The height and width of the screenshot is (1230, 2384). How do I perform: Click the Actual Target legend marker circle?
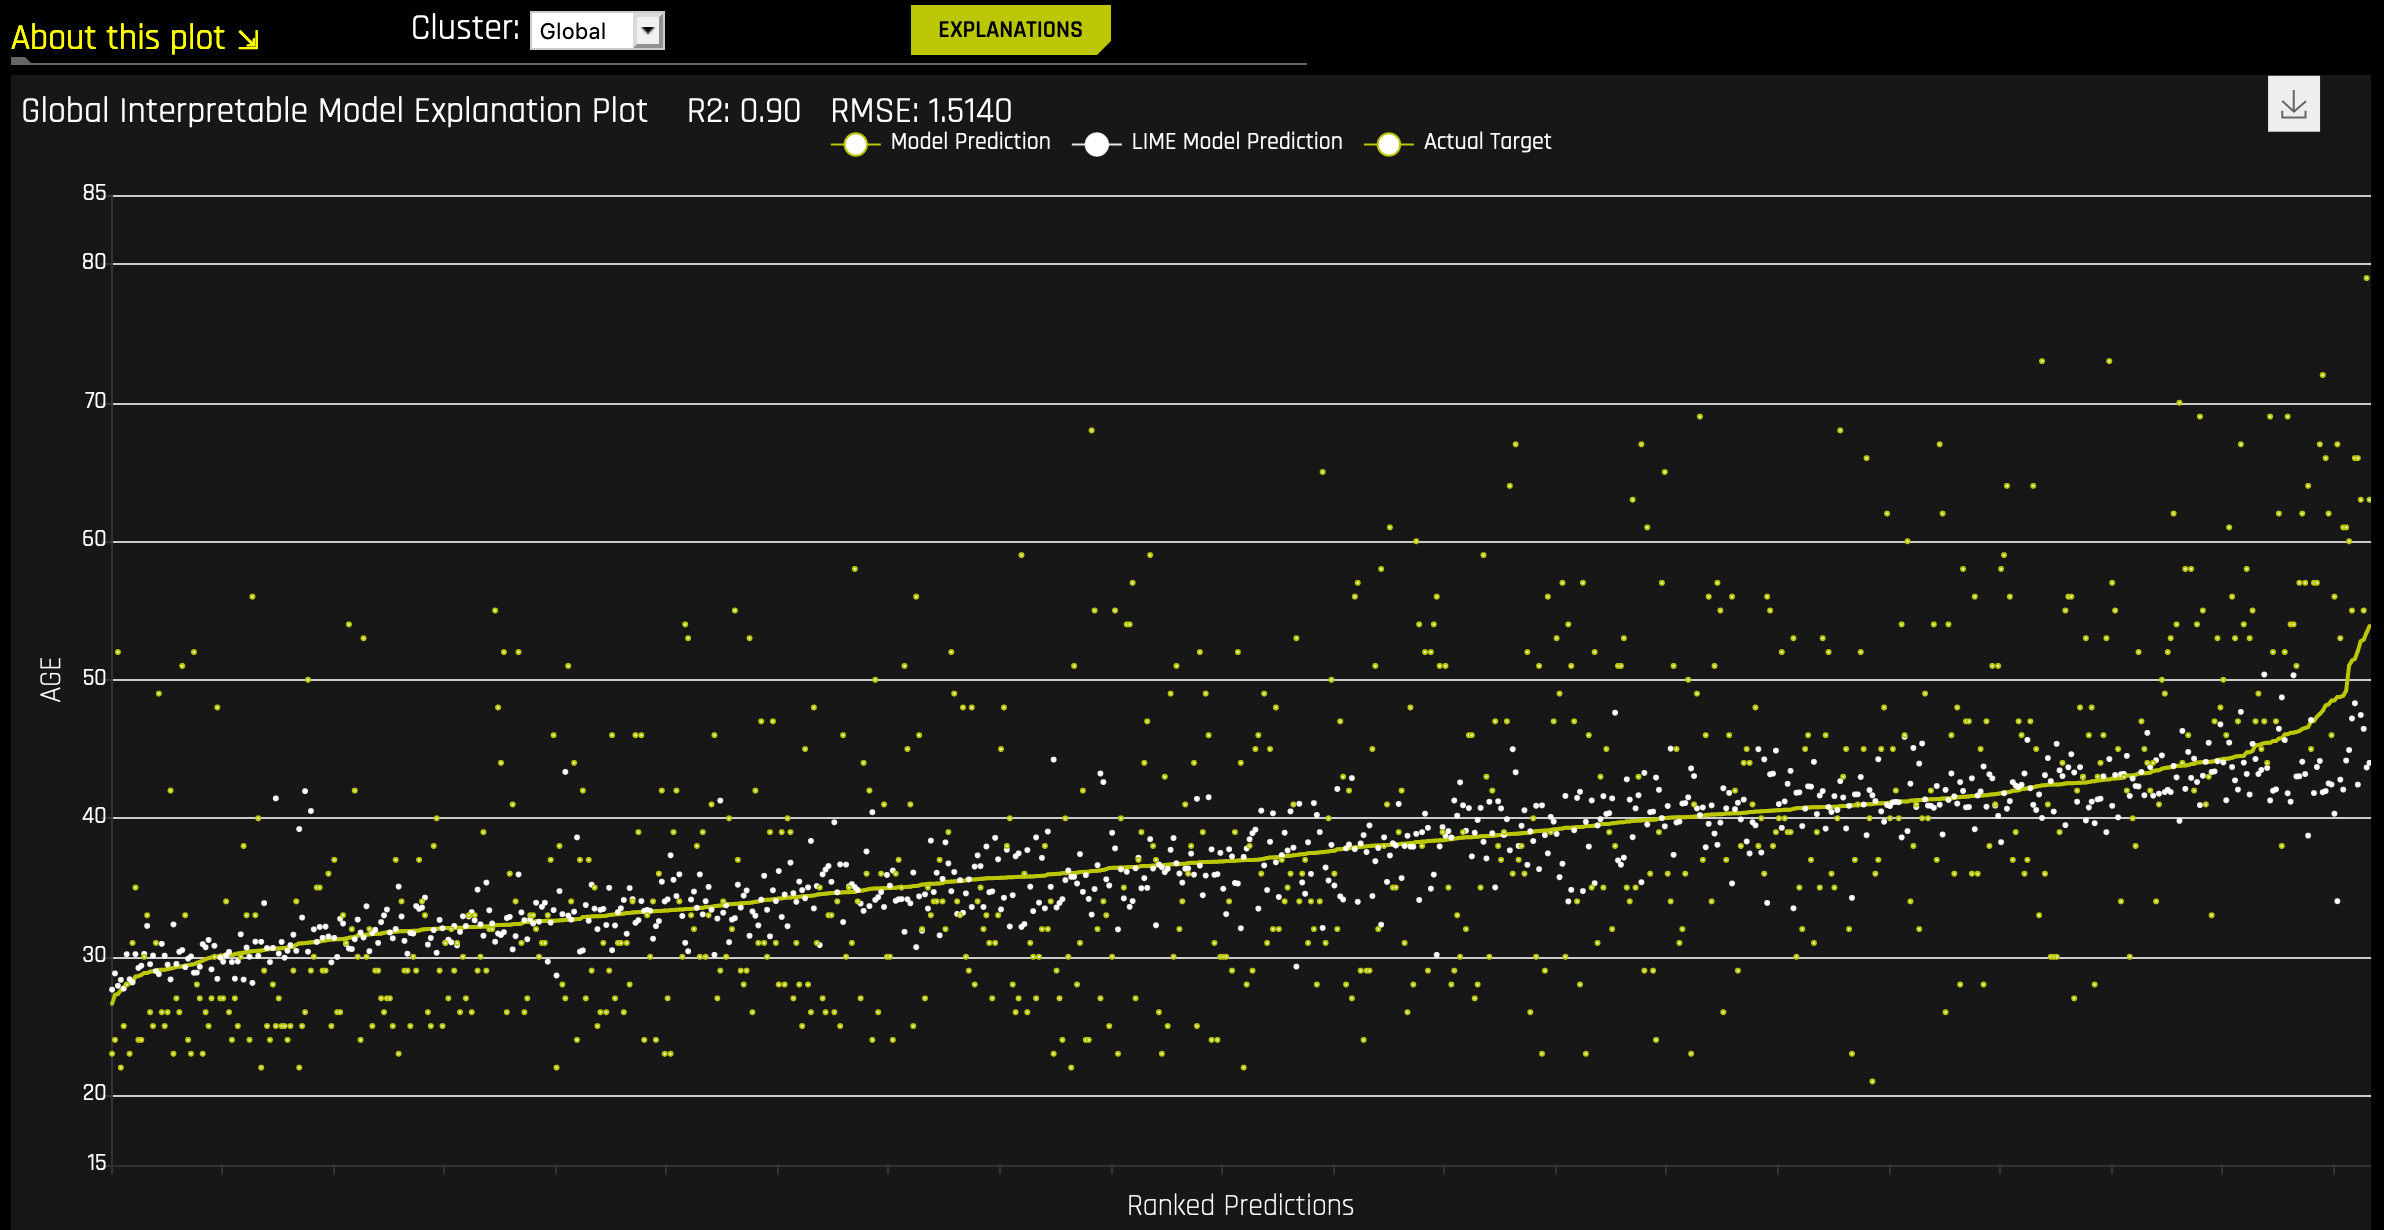[1388, 144]
